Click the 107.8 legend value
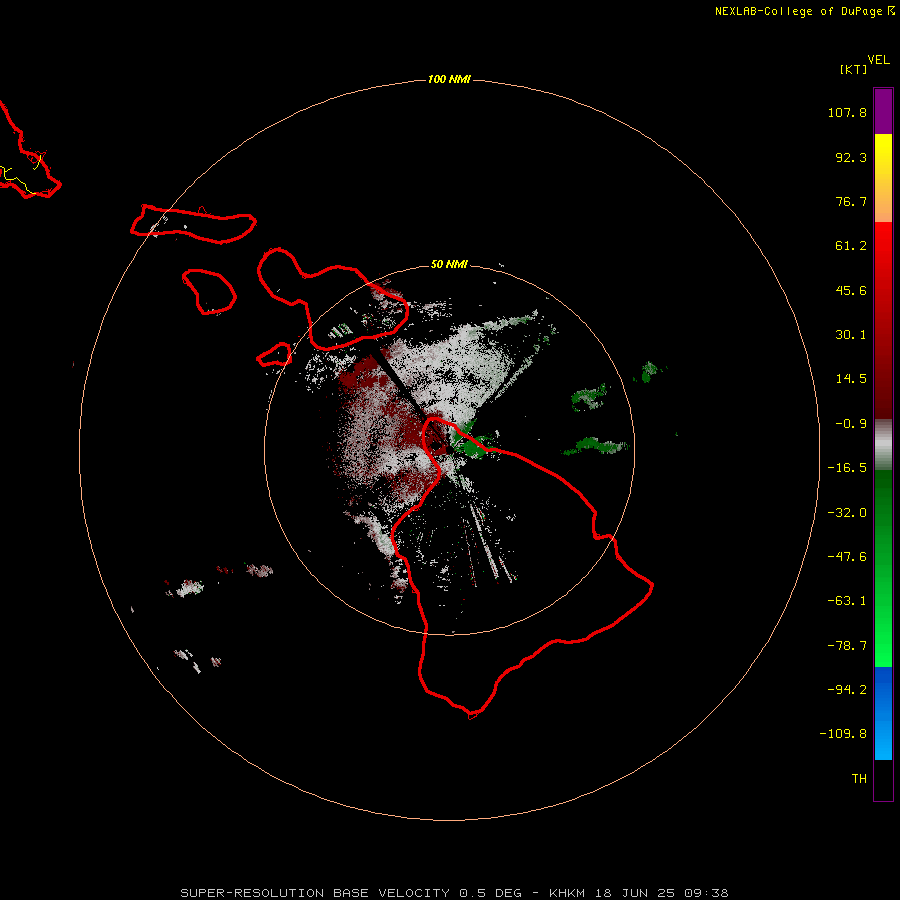 [847, 112]
